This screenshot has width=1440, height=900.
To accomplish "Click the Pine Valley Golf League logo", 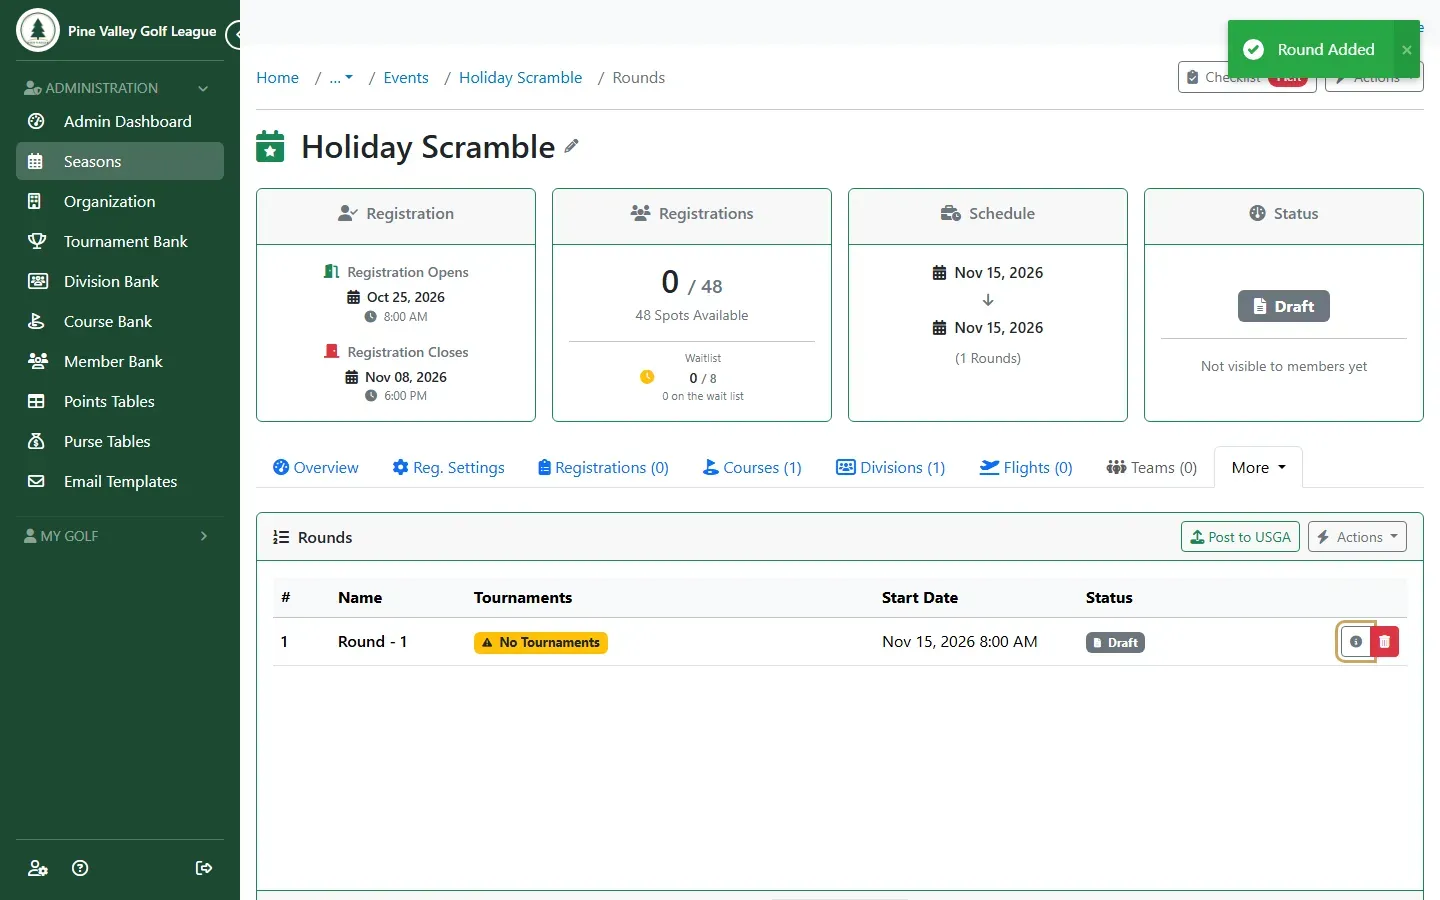I will tap(38, 30).
